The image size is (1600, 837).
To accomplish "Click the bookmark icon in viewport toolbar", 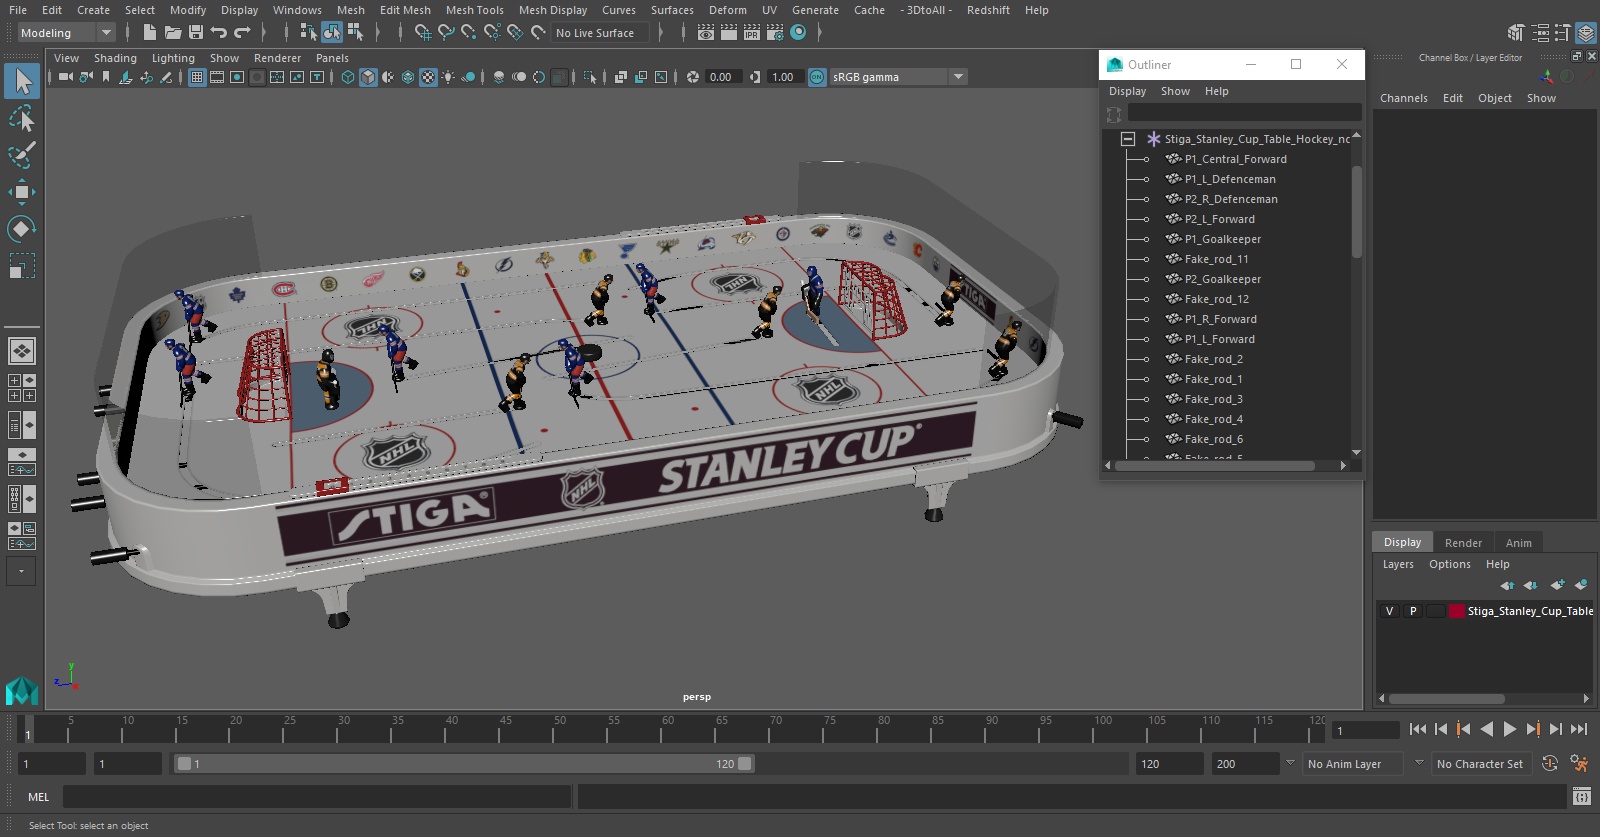I will 105,77.
